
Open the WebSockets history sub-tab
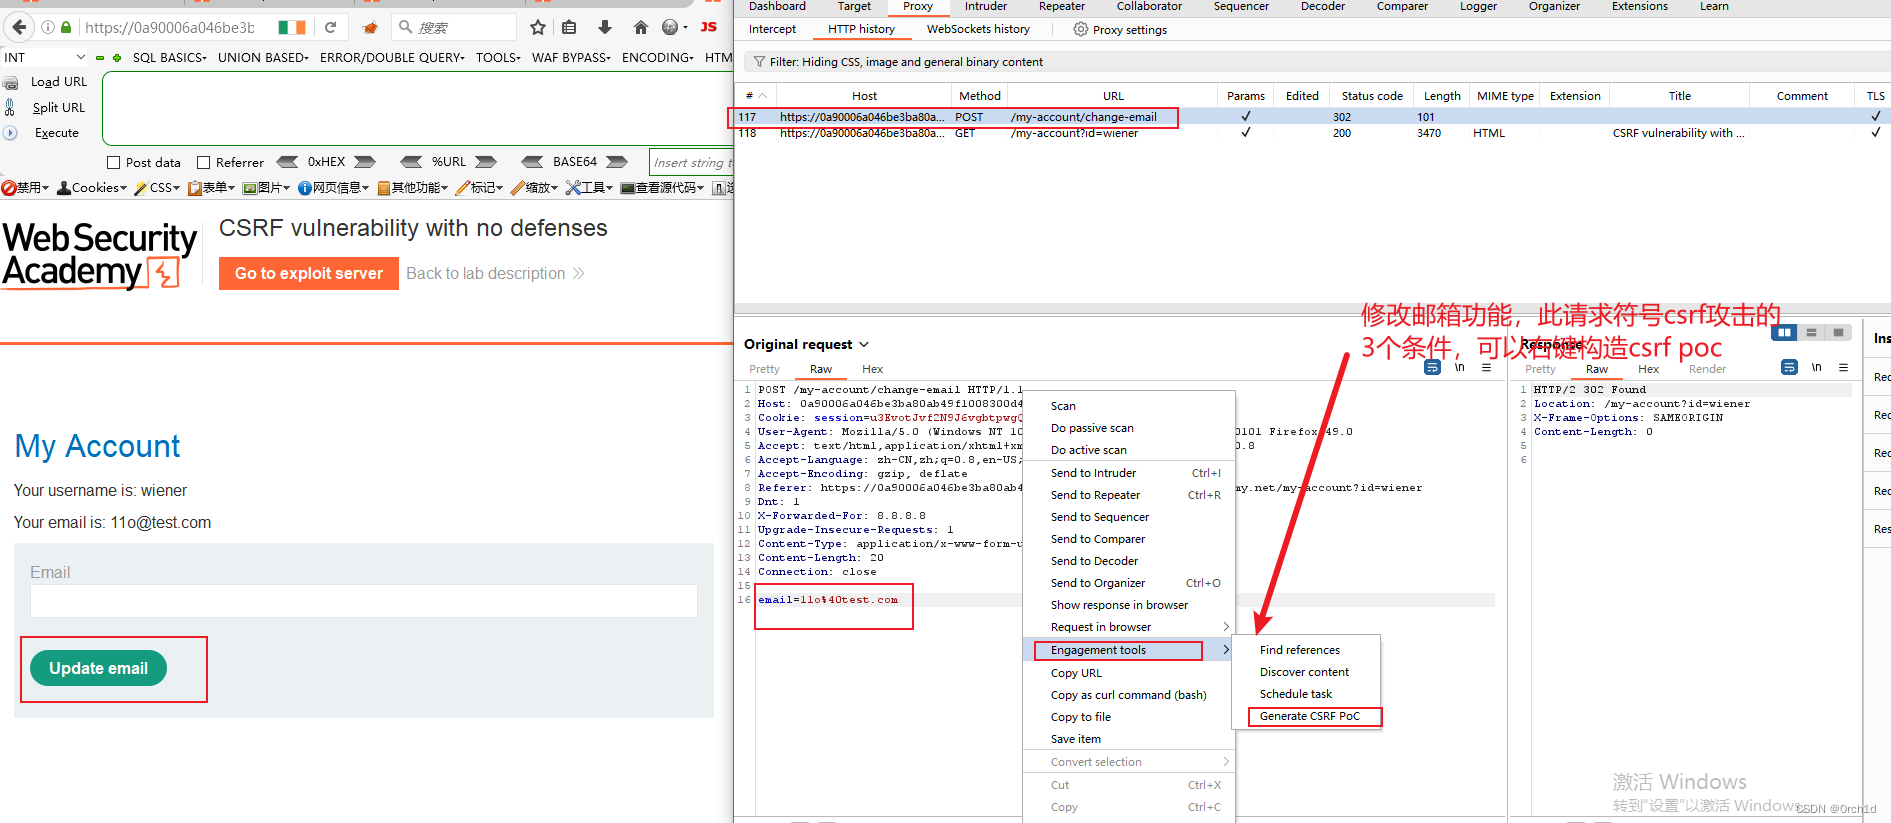point(978,30)
